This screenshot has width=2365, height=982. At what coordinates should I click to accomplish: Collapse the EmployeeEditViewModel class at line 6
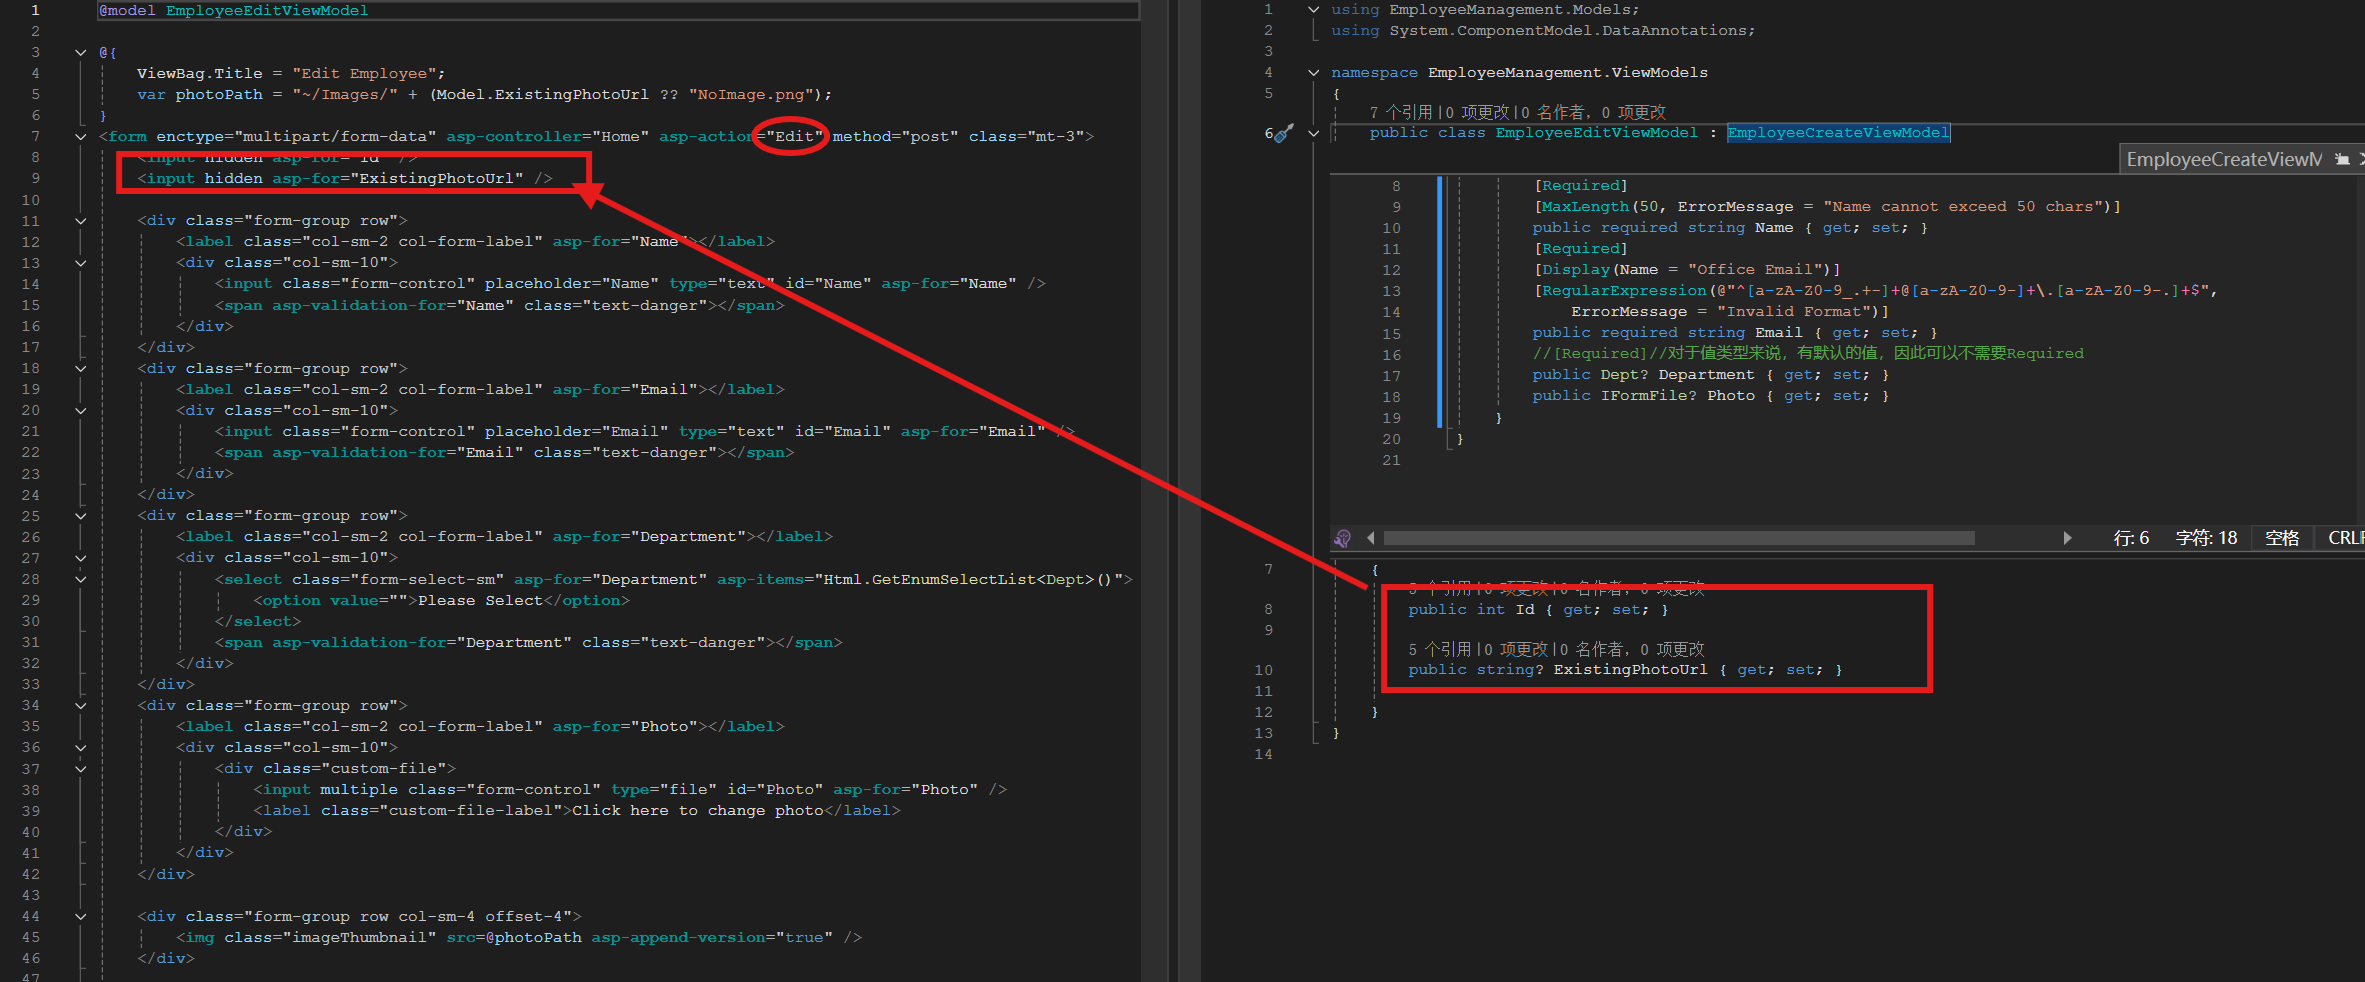pyautogui.click(x=1313, y=133)
